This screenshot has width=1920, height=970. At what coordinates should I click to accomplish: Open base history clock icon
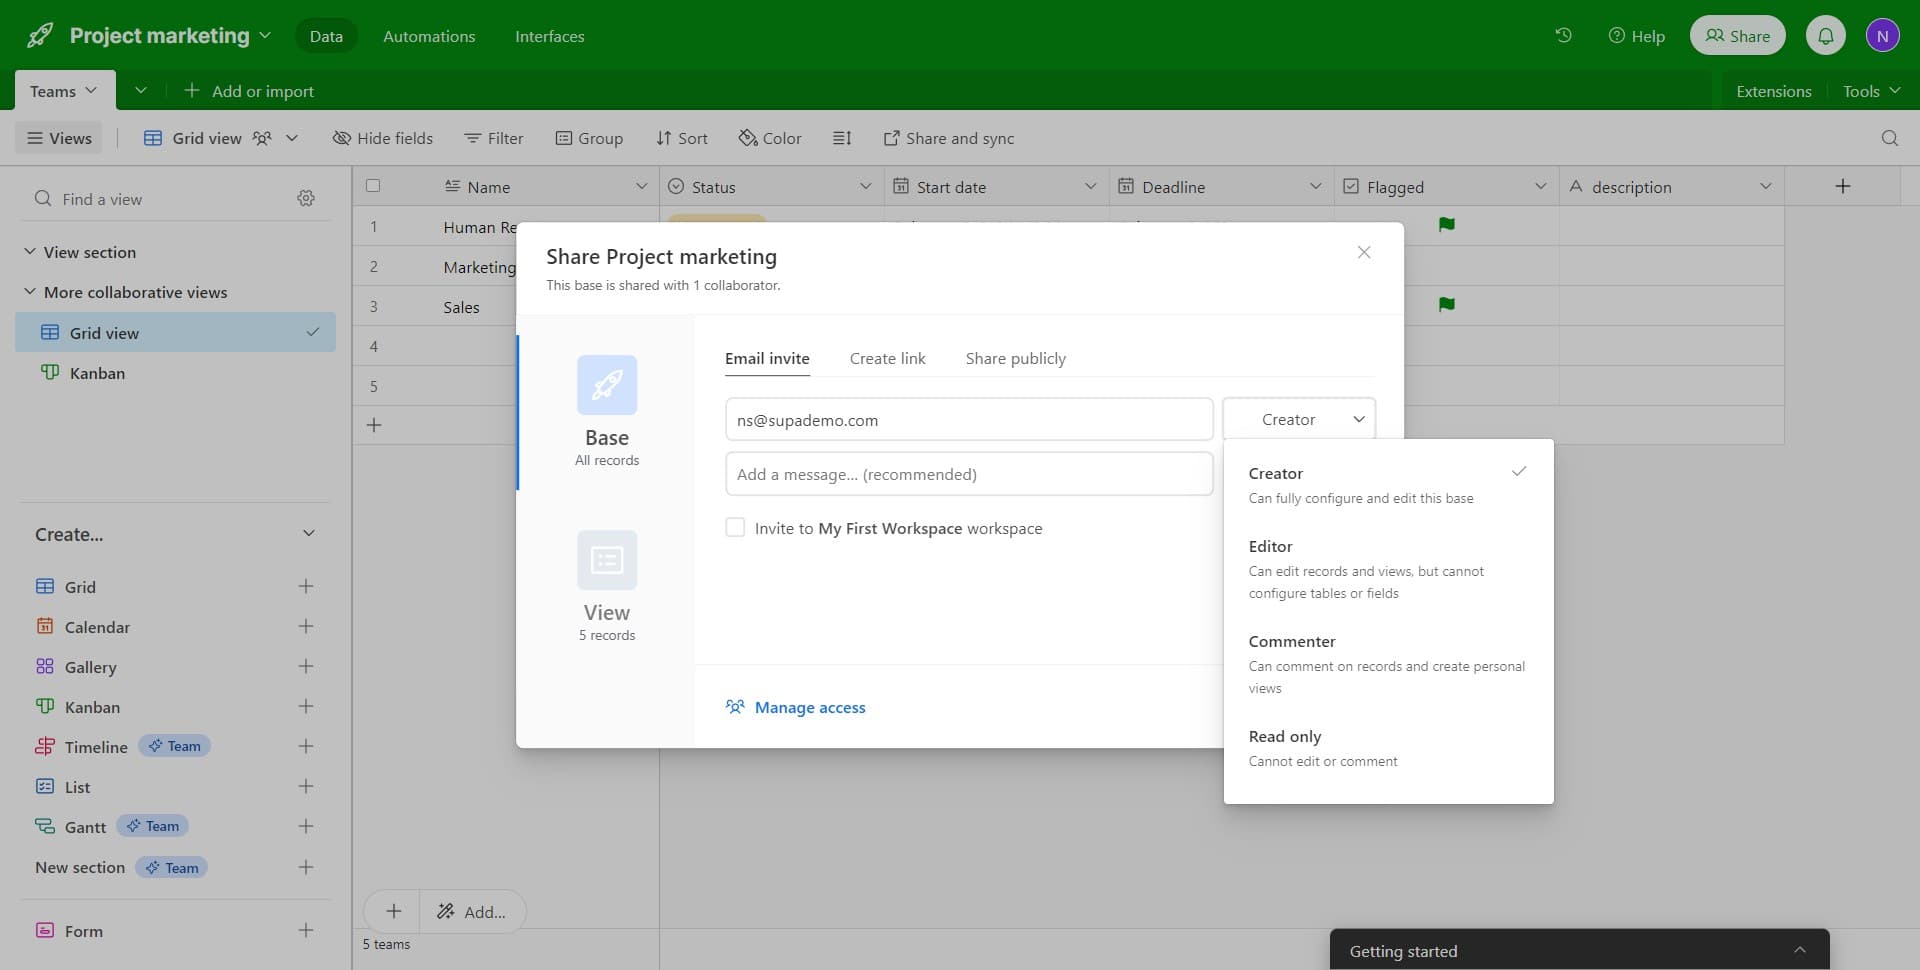(x=1563, y=36)
